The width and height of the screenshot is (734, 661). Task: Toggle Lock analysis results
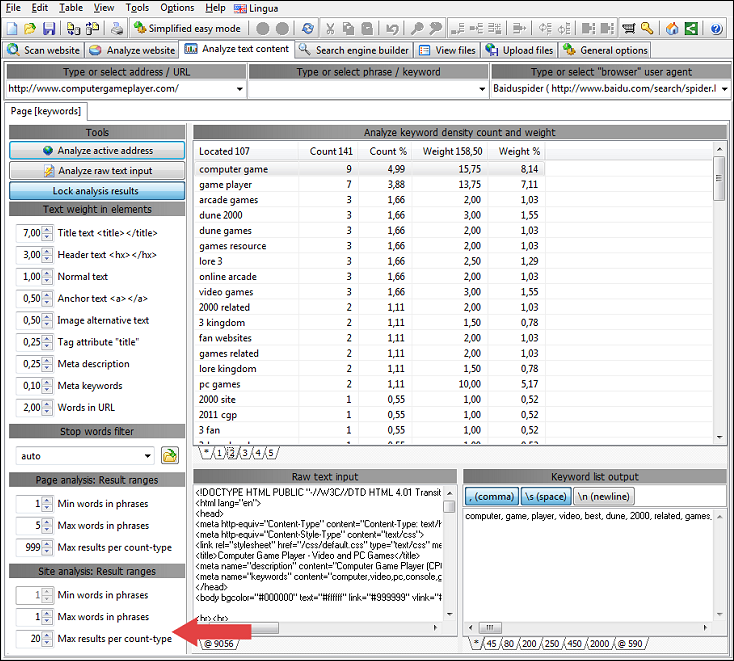97,191
